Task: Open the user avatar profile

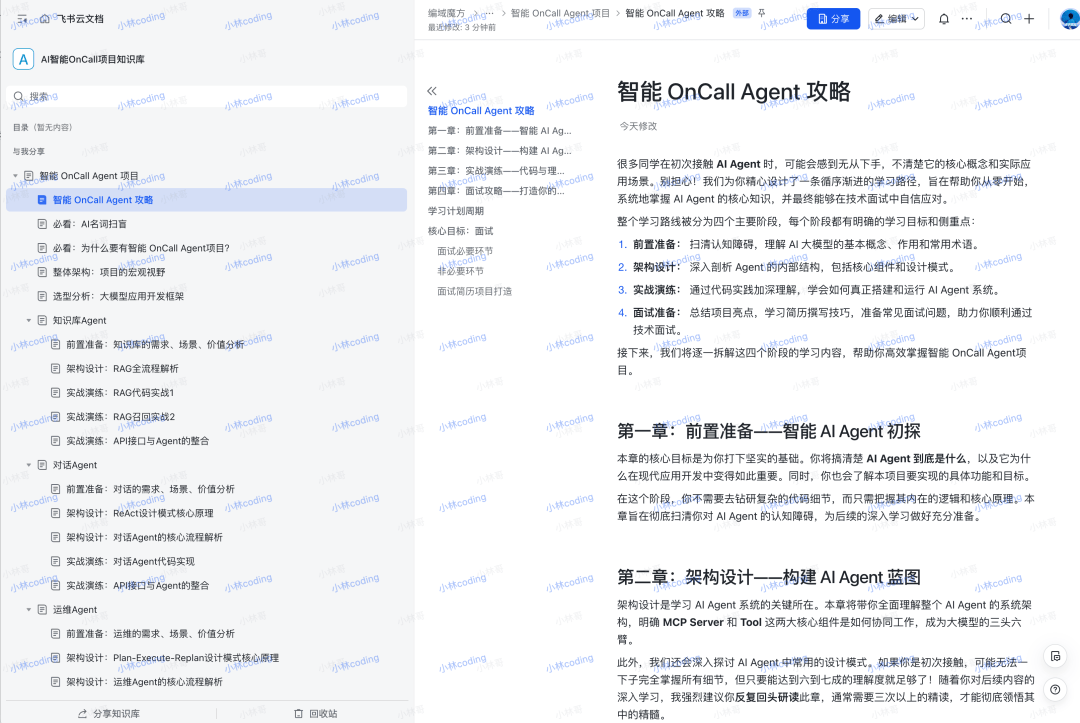Action: pyautogui.click(x=1068, y=19)
